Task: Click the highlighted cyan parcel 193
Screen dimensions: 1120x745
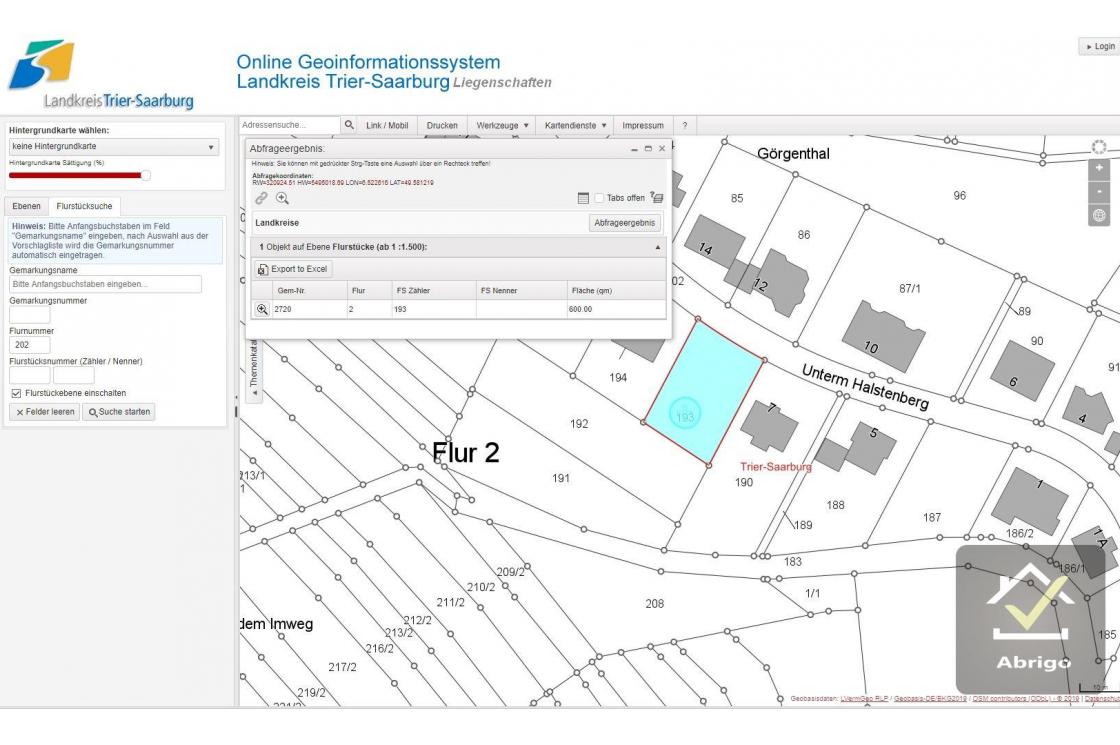Action: click(704, 391)
